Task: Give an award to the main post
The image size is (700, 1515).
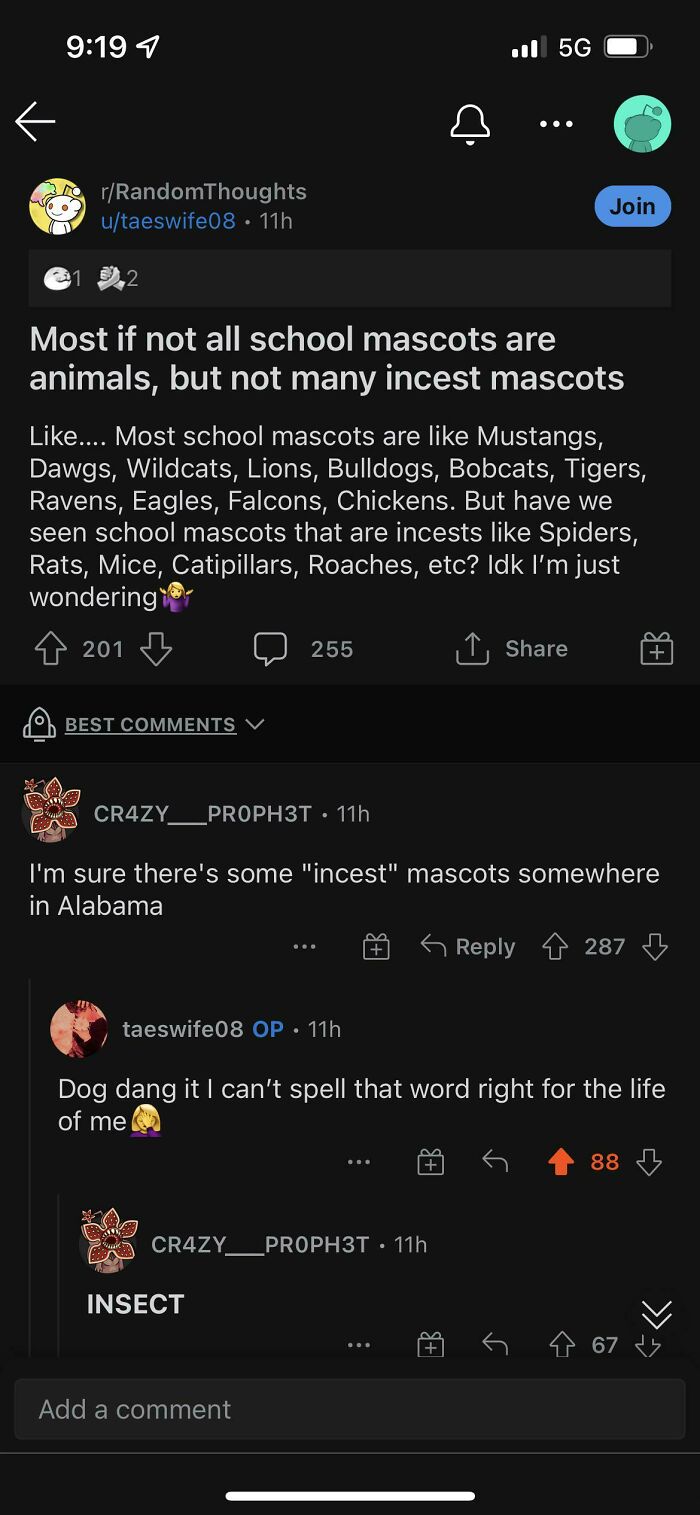Action: (656, 649)
